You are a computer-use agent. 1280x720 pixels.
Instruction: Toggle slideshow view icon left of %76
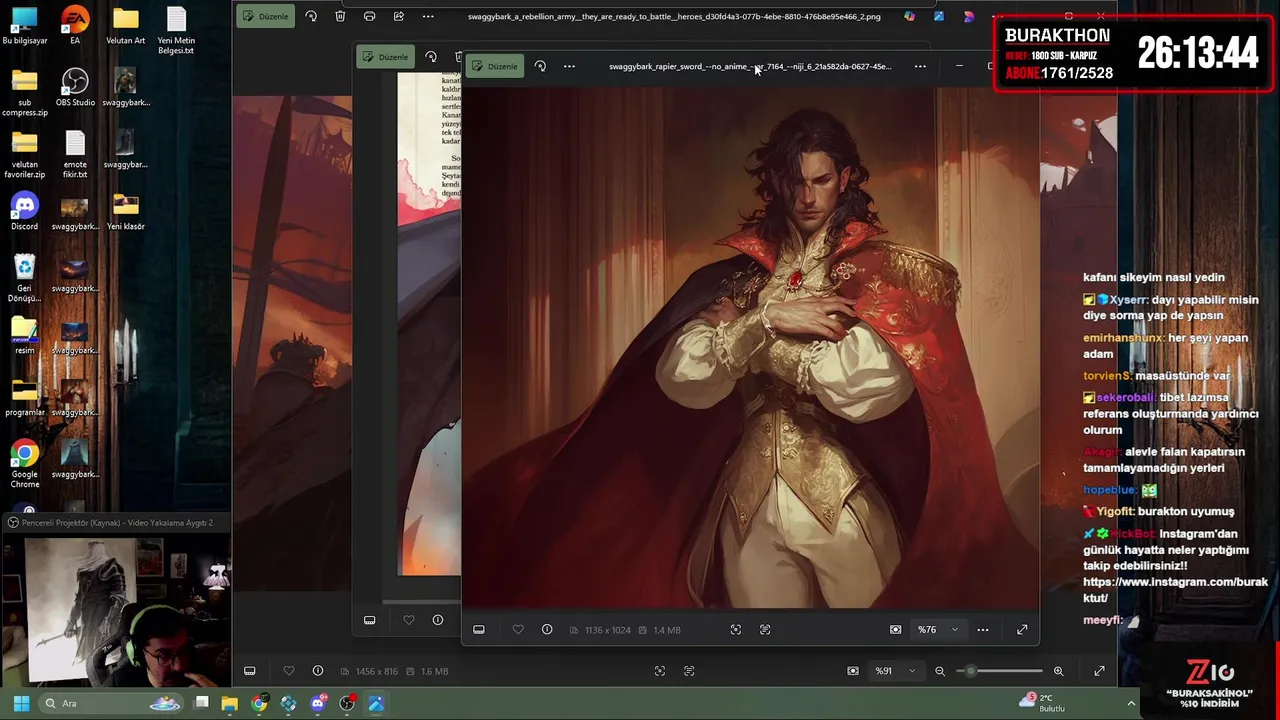point(896,629)
